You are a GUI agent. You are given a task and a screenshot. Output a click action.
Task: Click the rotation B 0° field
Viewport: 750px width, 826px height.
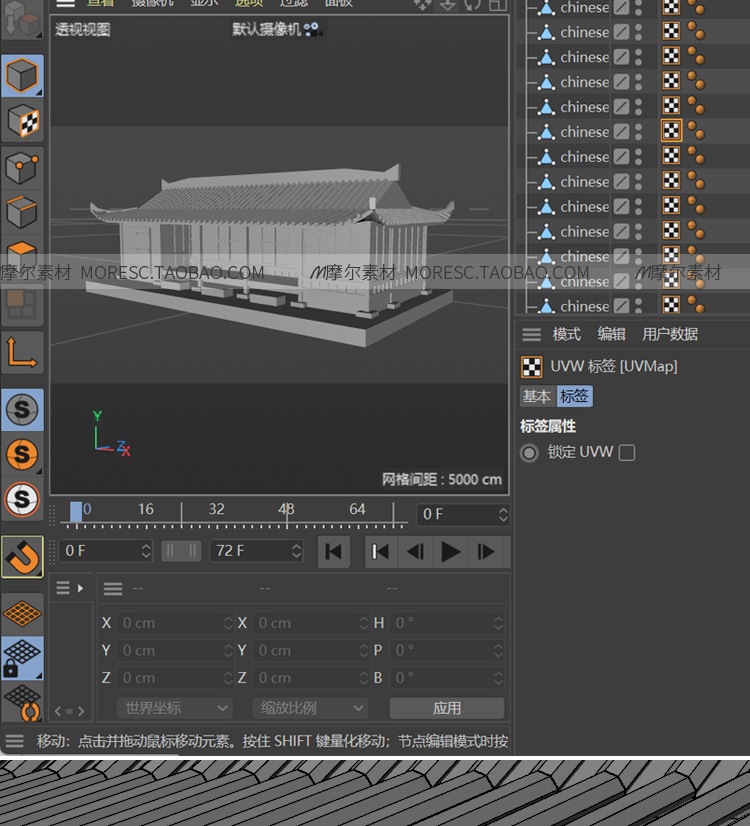pyautogui.click(x=447, y=678)
